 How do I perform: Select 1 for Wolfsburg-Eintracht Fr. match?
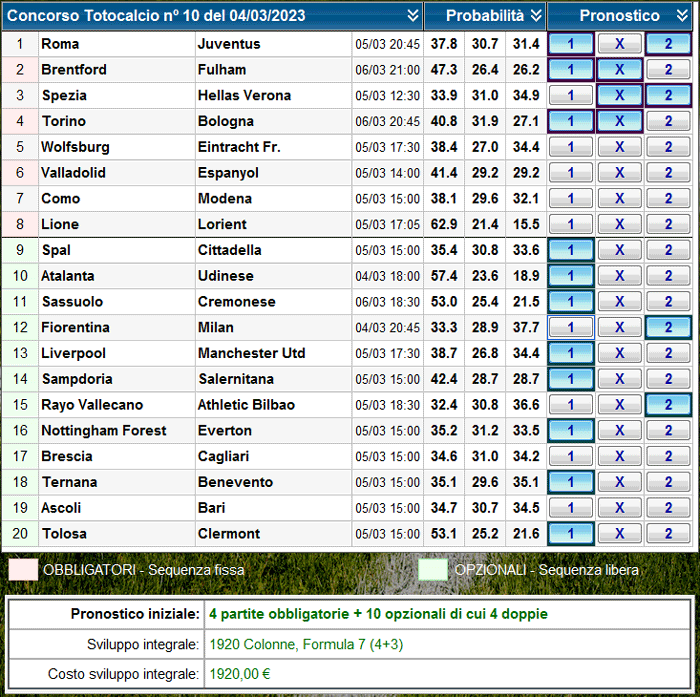click(x=570, y=147)
